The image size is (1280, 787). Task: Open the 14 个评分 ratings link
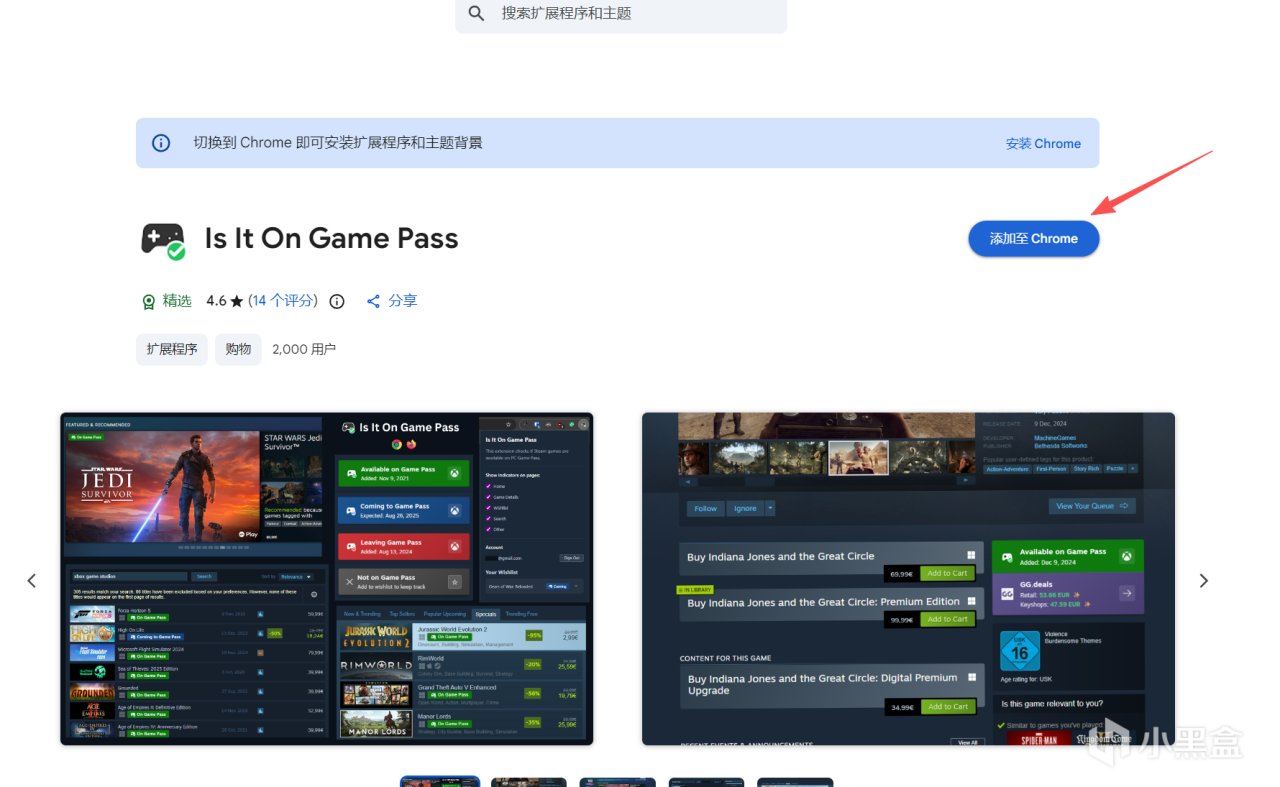pos(285,300)
